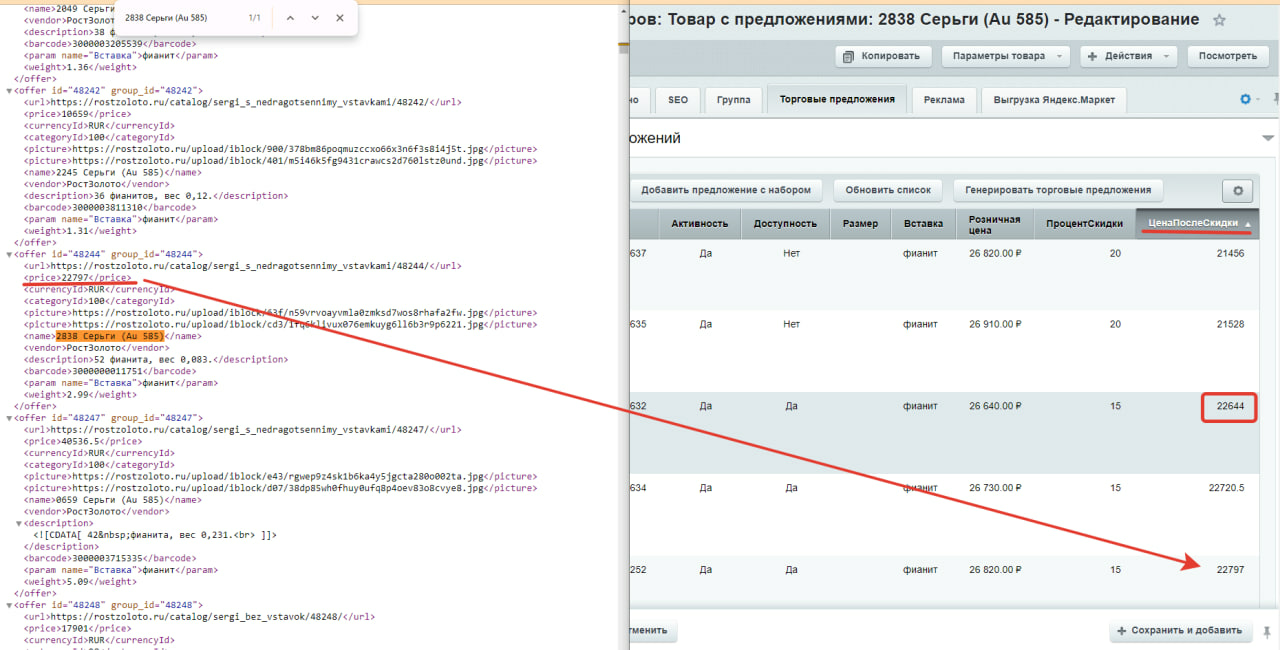
Task: Select the Торговые предложения tab
Action: click(837, 100)
